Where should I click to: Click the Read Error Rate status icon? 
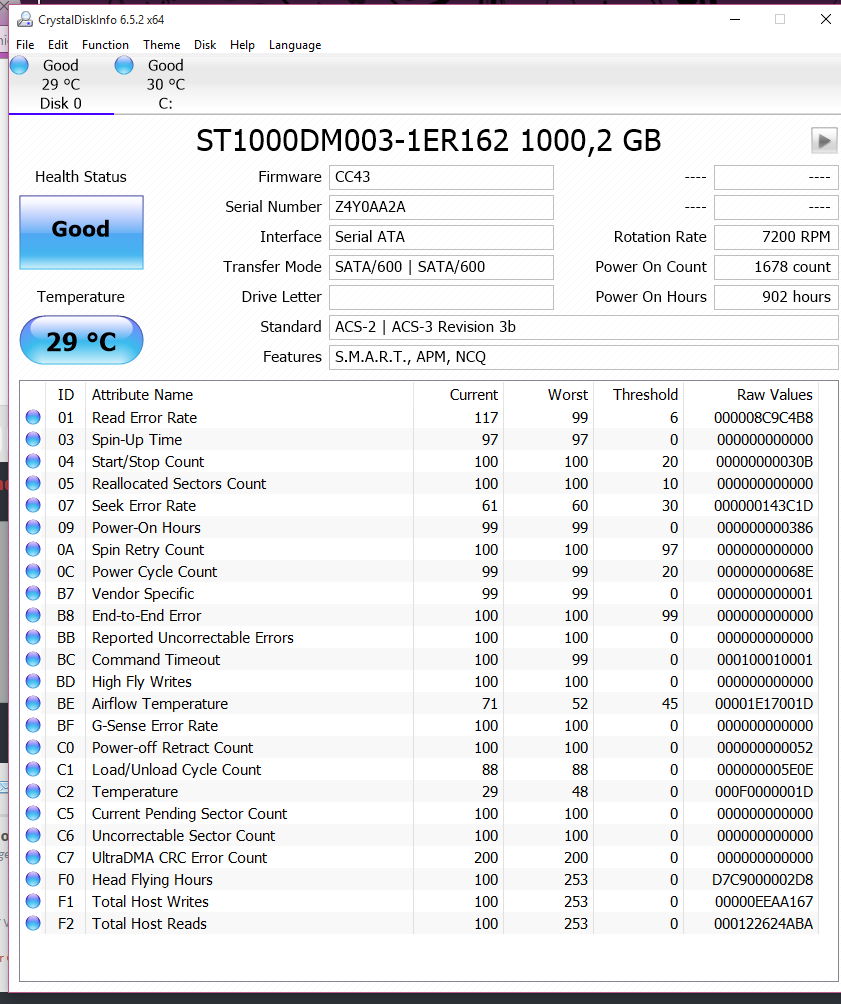click(33, 418)
